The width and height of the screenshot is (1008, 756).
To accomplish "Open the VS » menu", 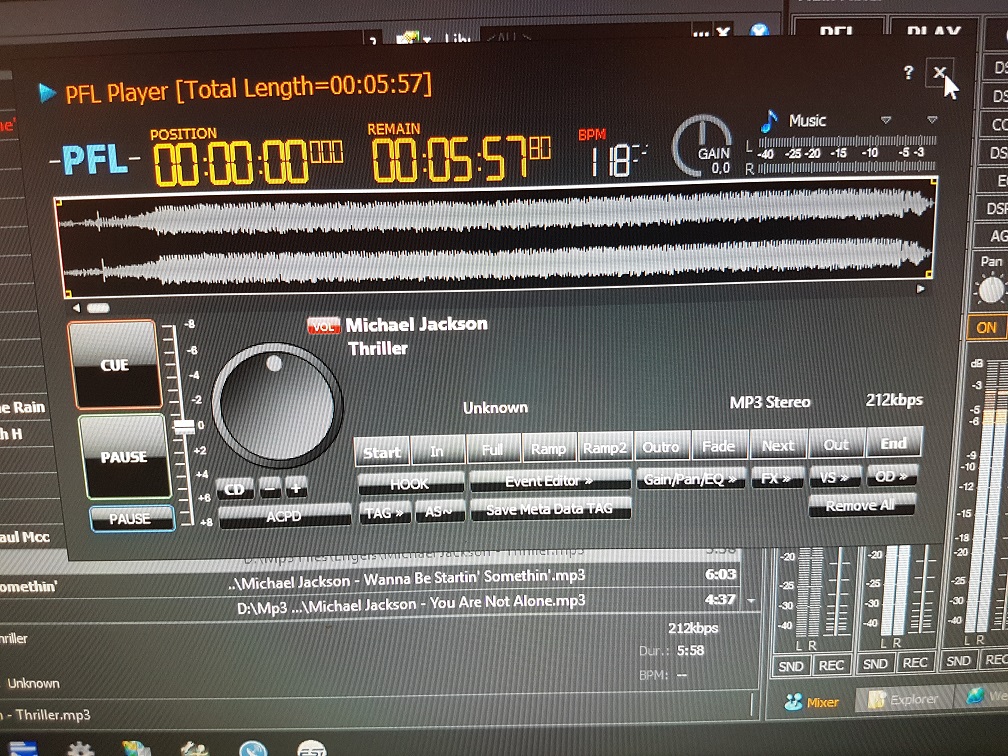I will coord(834,476).
